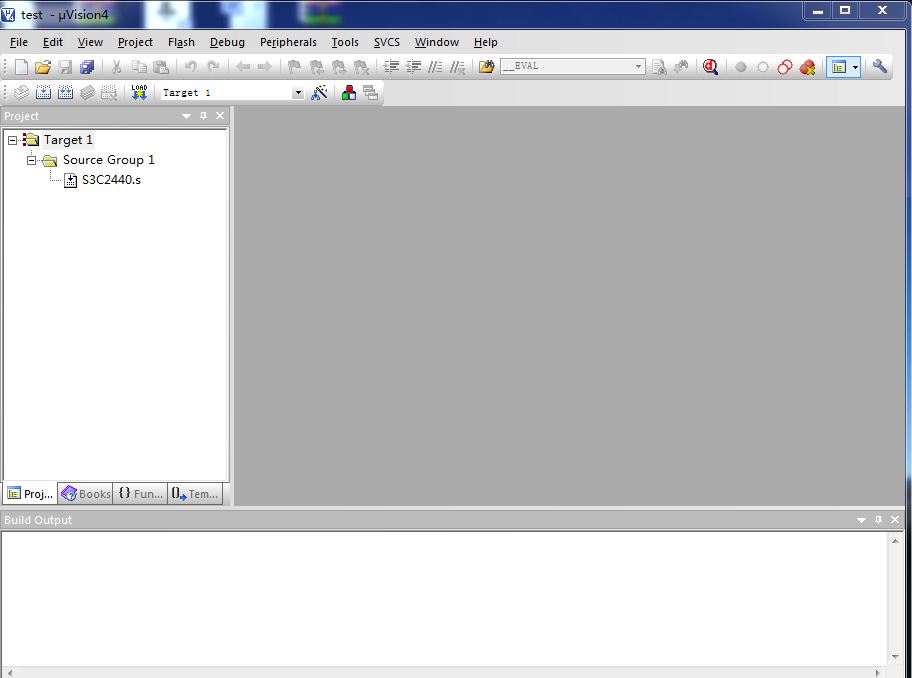
Task: Open File Extensions, Books and Environment icon
Action: (348, 92)
